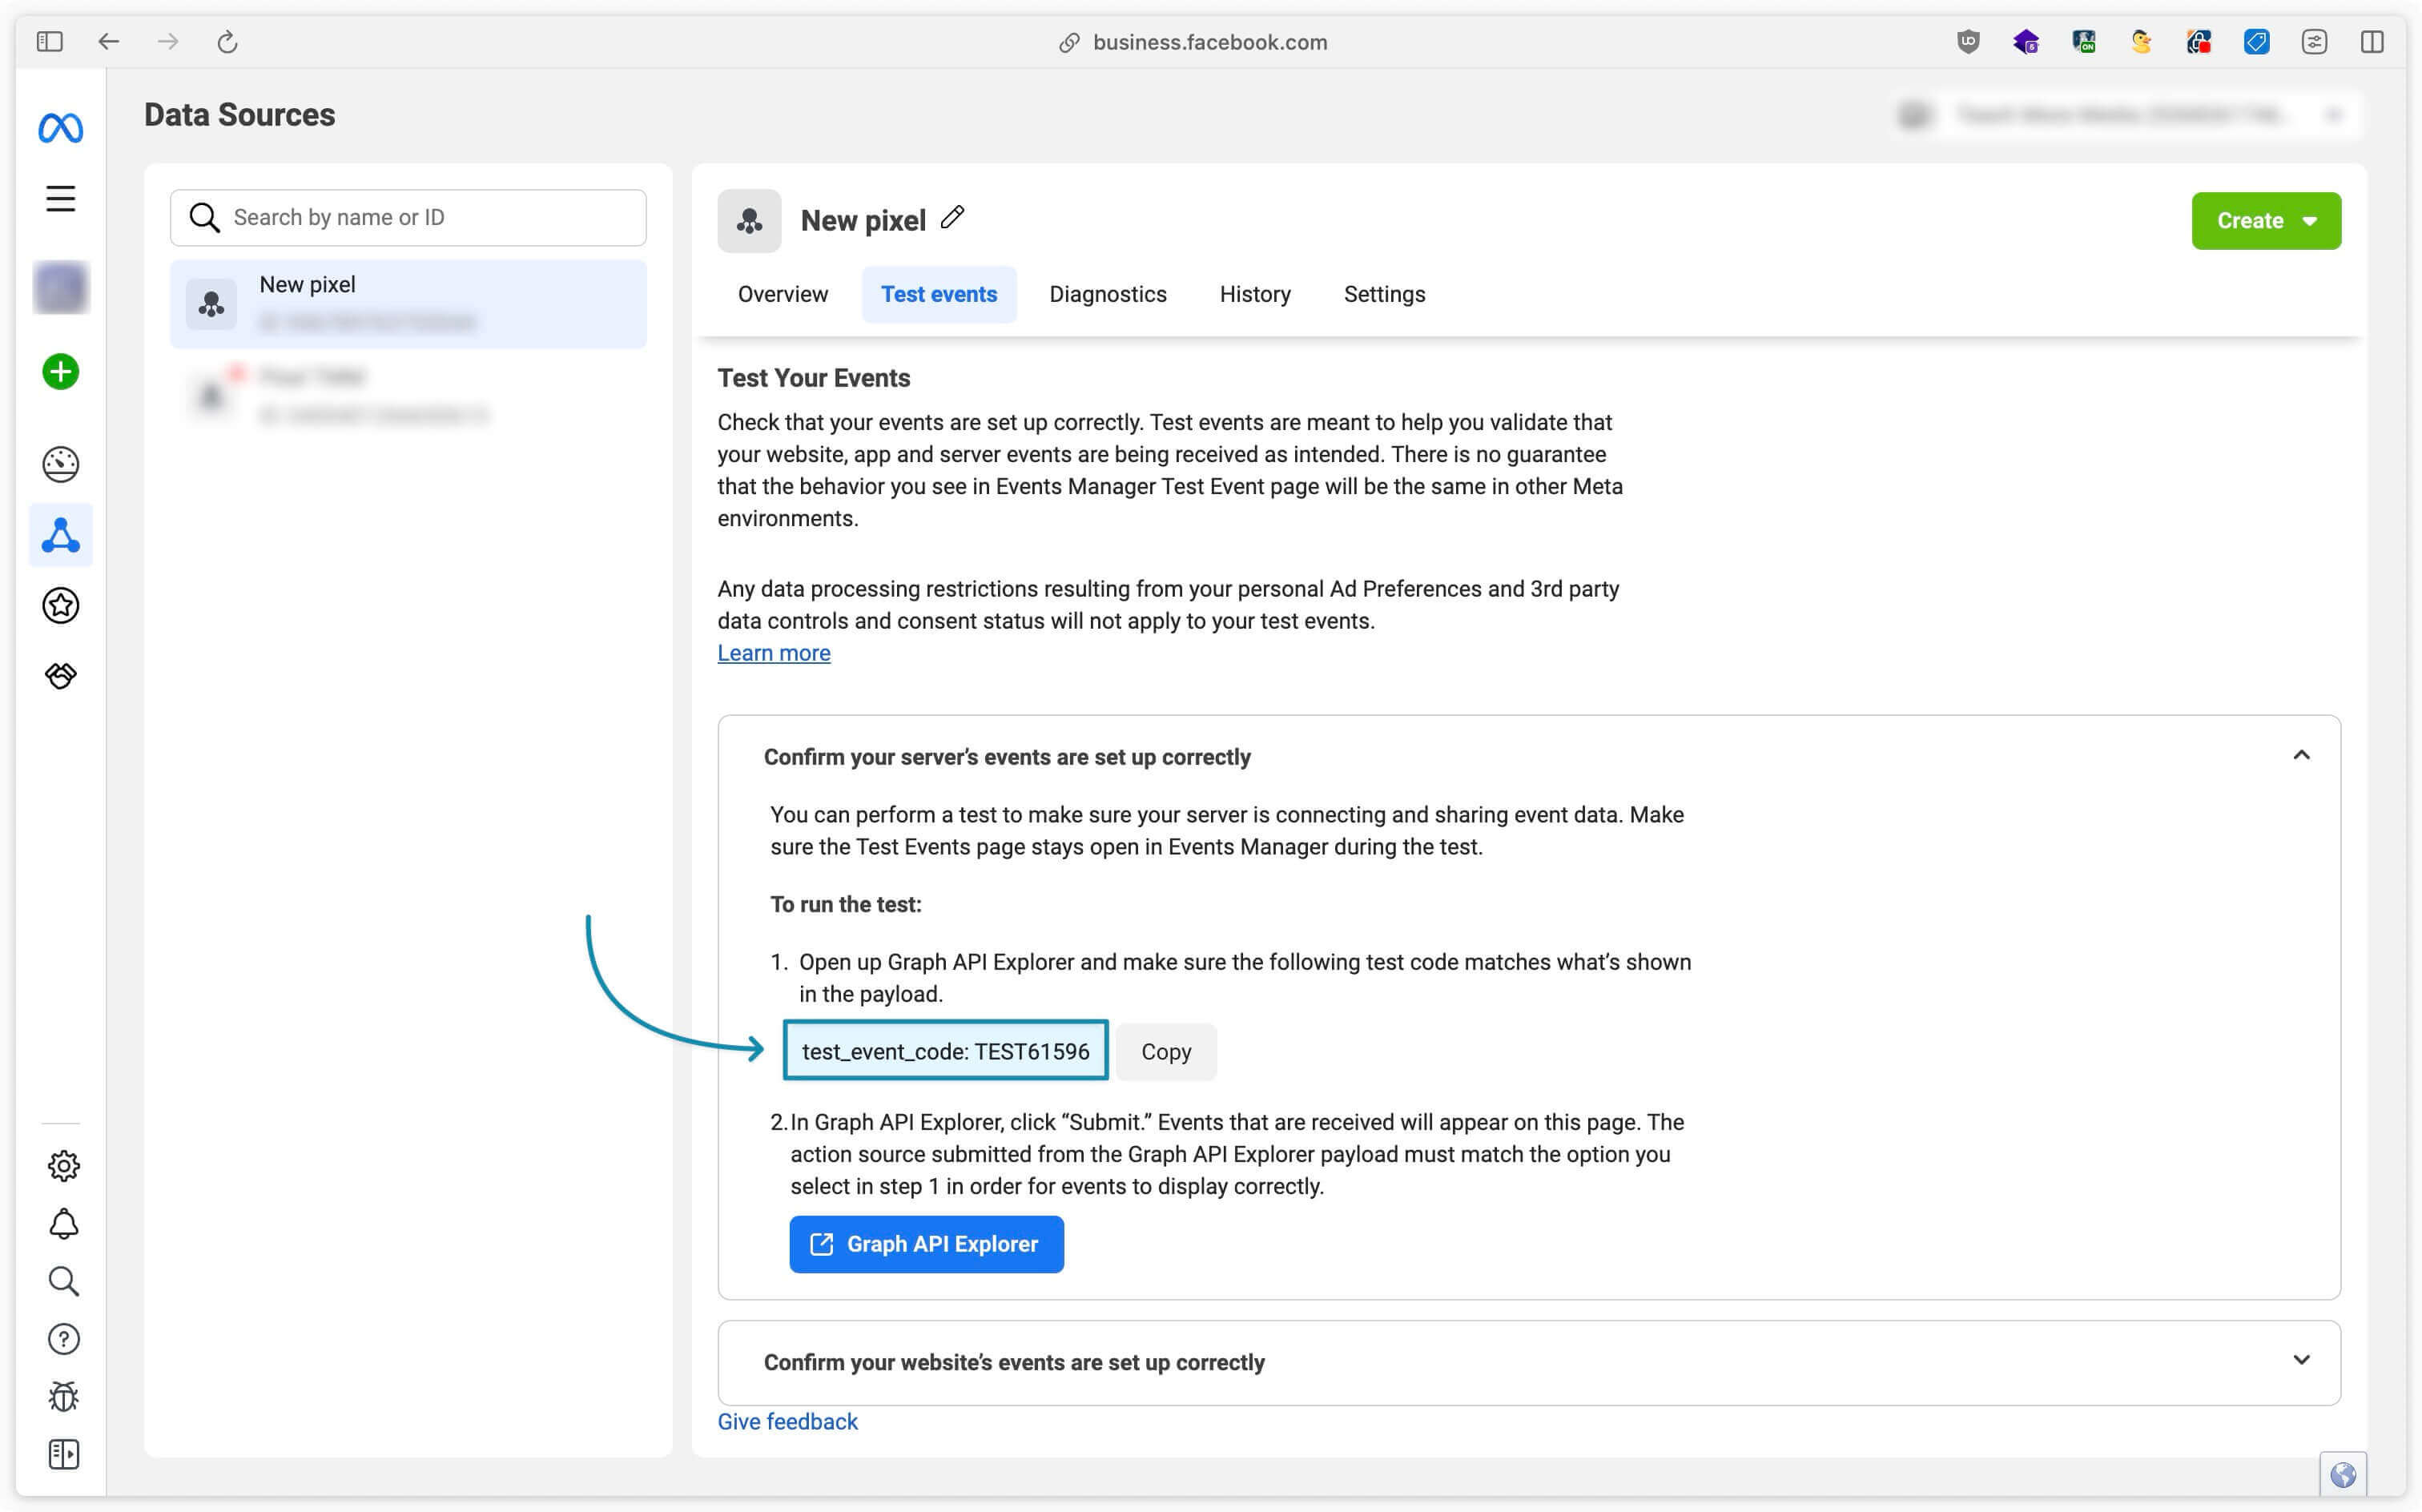Screen dimensions: 2422x1512
Task: Switch to the Overview tab
Action: pos(783,292)
